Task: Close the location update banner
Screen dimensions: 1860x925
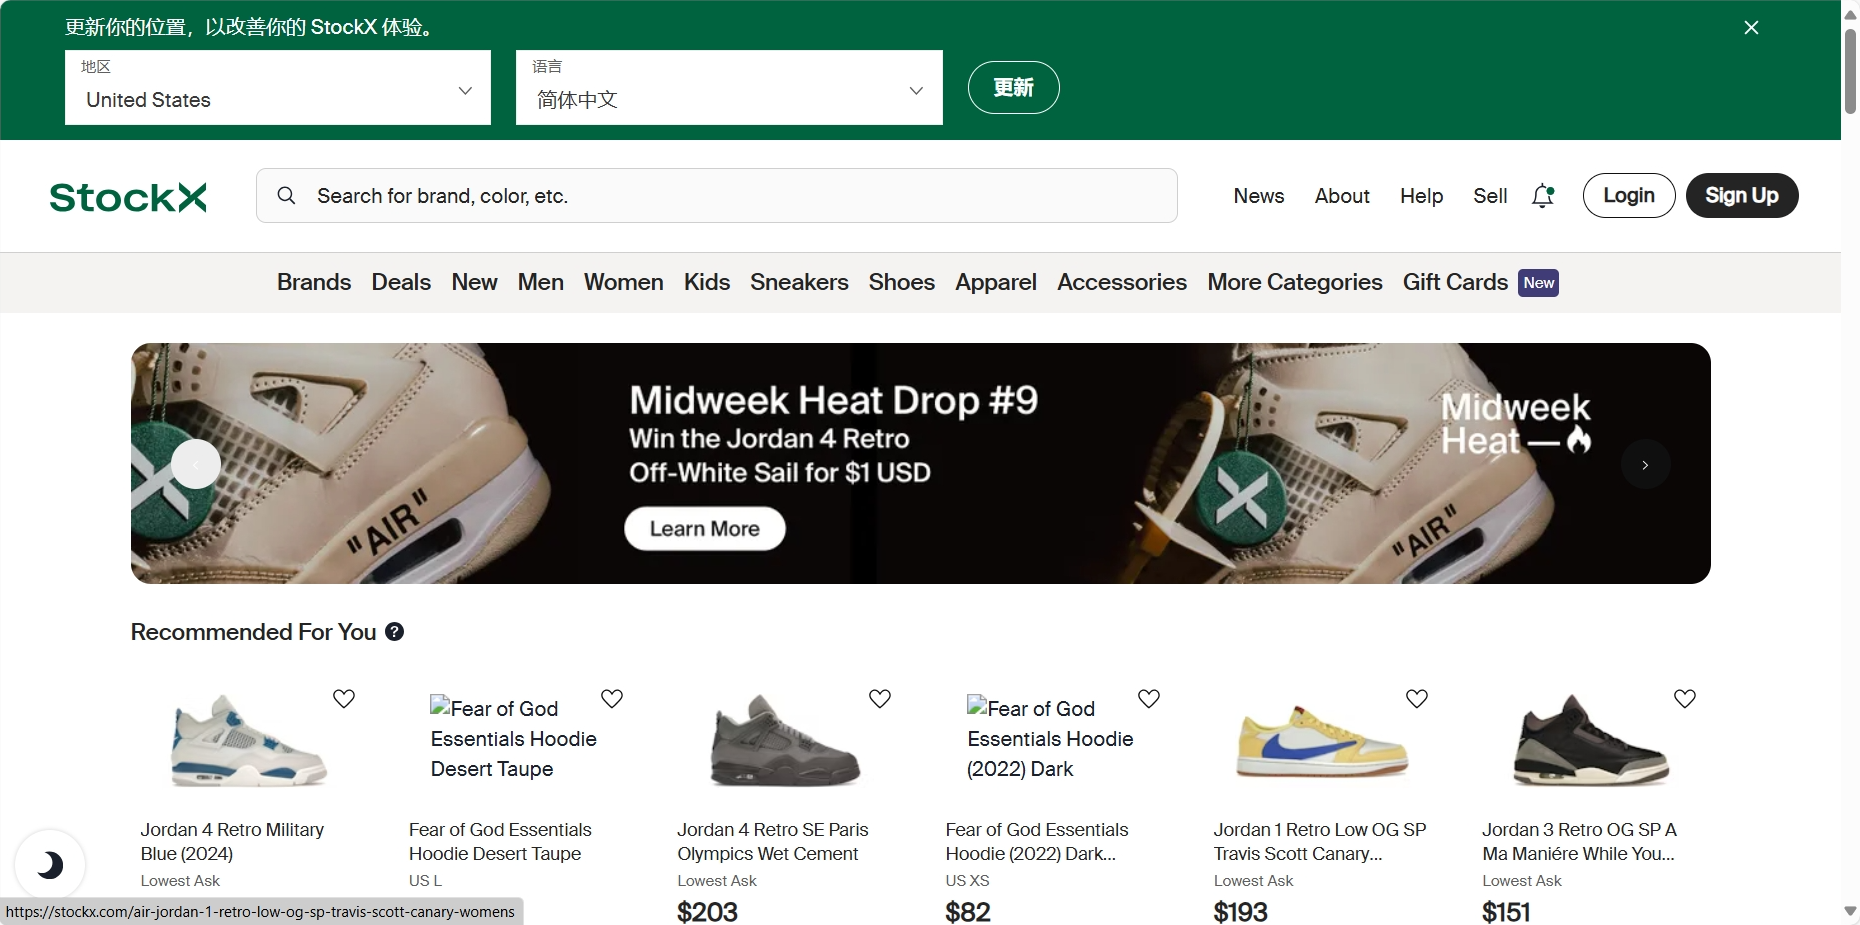Action: click(1751, 28)
